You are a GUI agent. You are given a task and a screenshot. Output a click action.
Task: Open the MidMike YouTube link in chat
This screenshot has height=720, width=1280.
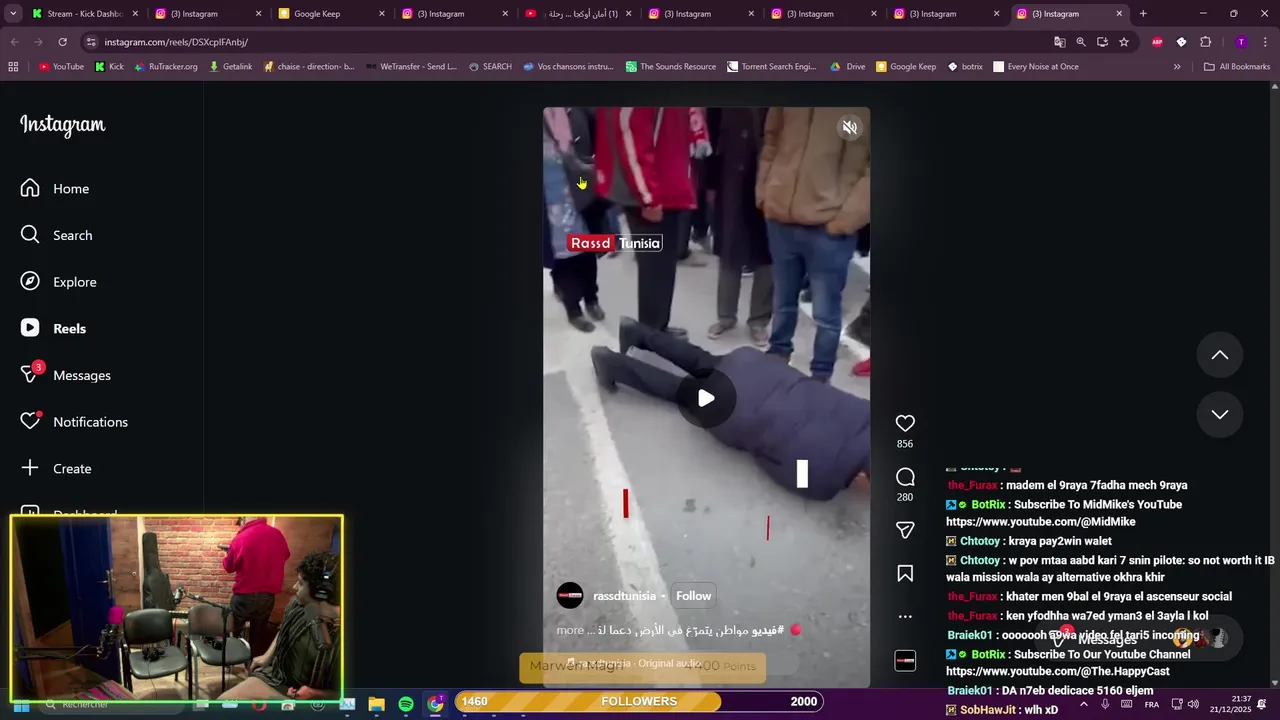coord(1040,522)
